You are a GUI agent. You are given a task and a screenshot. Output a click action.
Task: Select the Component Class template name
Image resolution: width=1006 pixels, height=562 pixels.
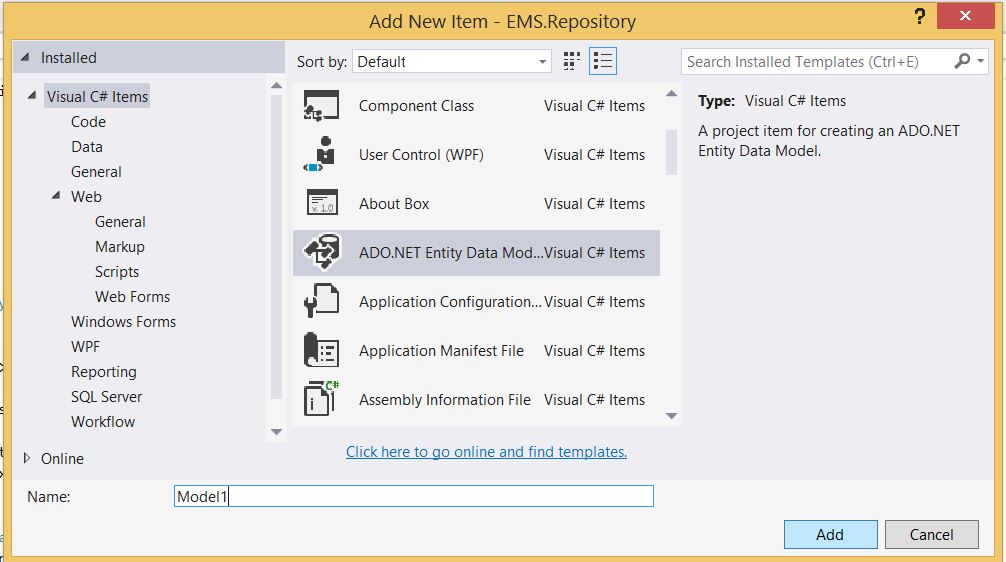point(416,106)
